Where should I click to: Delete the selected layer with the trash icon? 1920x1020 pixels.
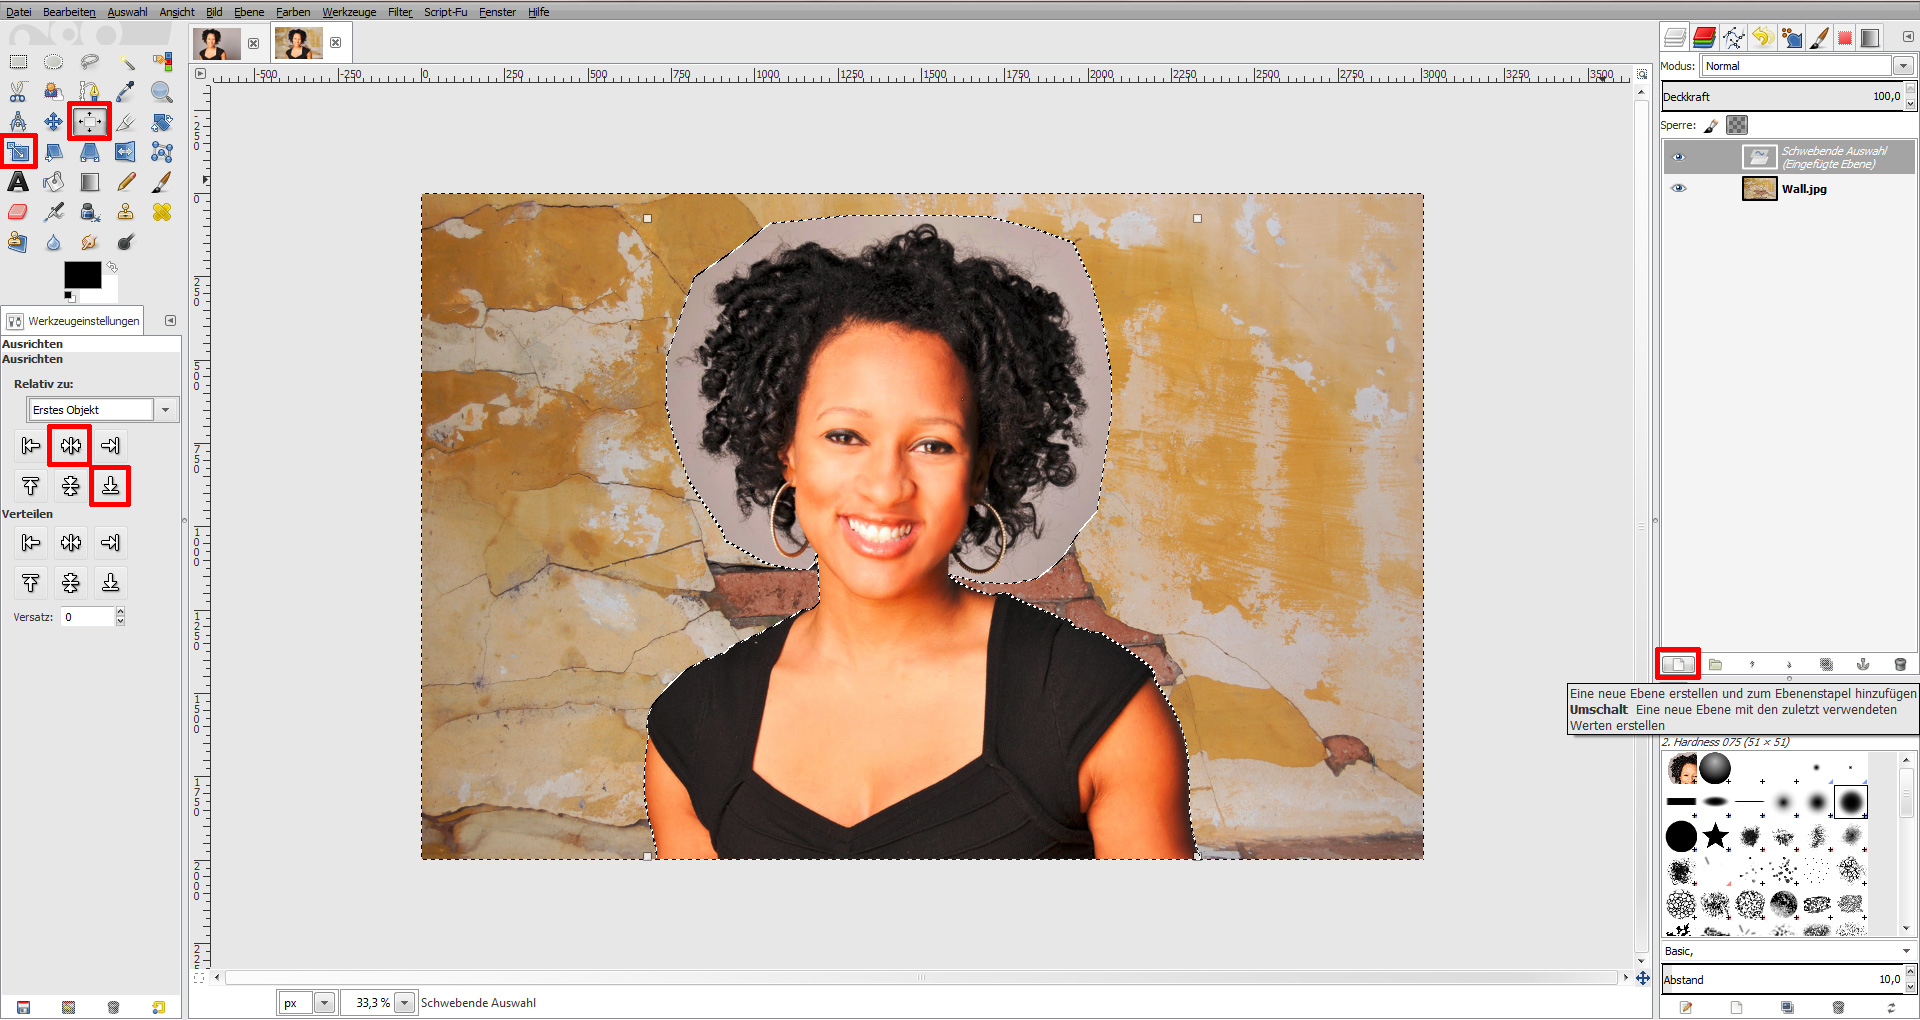(x=1899, y=664)
